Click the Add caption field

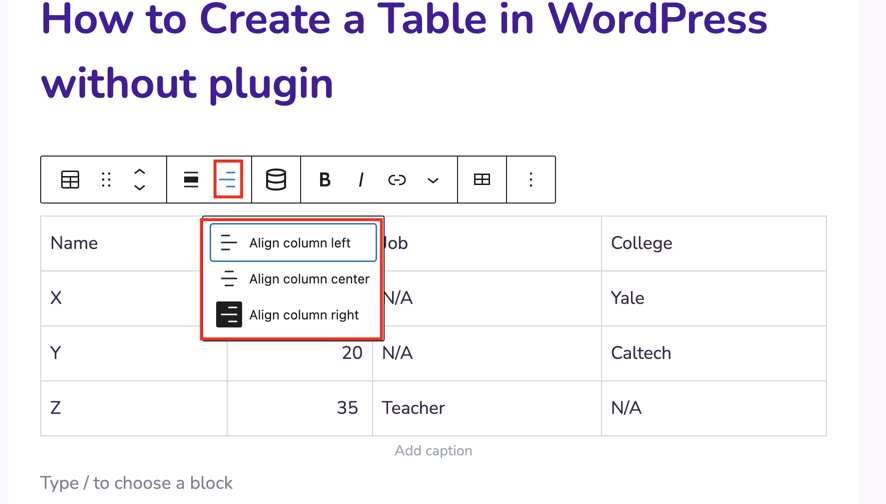[433, 450]
